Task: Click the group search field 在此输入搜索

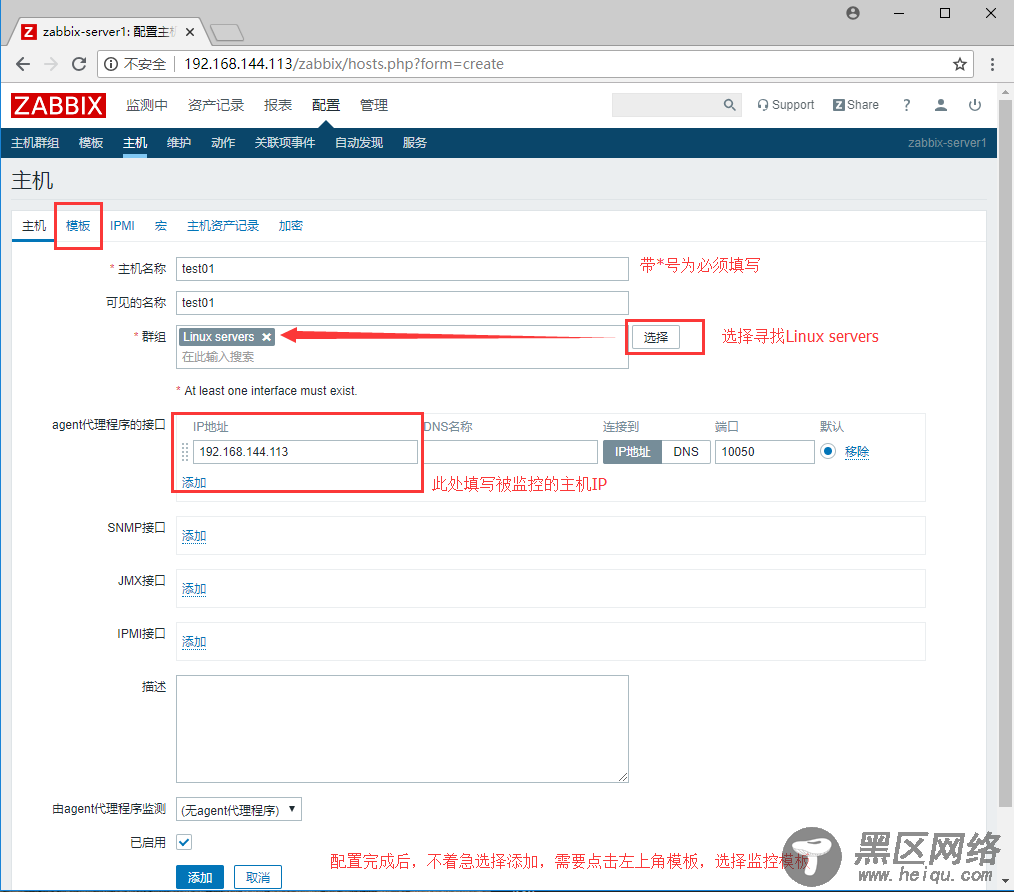Action: (x=402, y=357)
